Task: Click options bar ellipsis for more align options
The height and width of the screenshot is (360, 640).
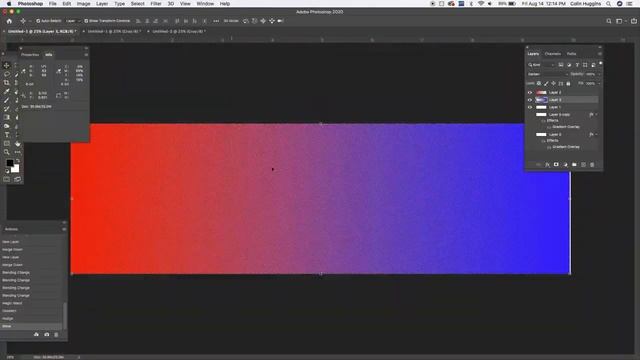Action: pyautogui.click(x=216, y=21)
